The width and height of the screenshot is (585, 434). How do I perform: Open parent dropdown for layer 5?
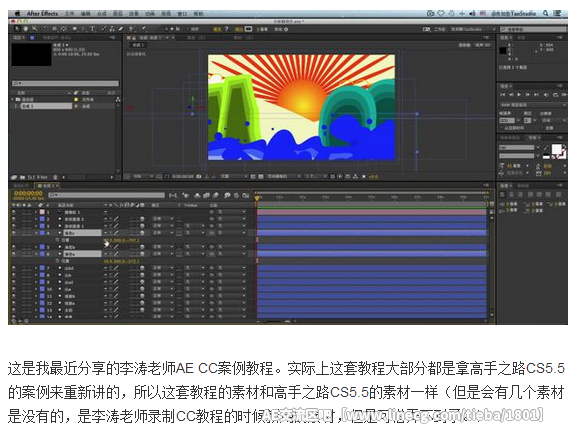tap(232, 247)
